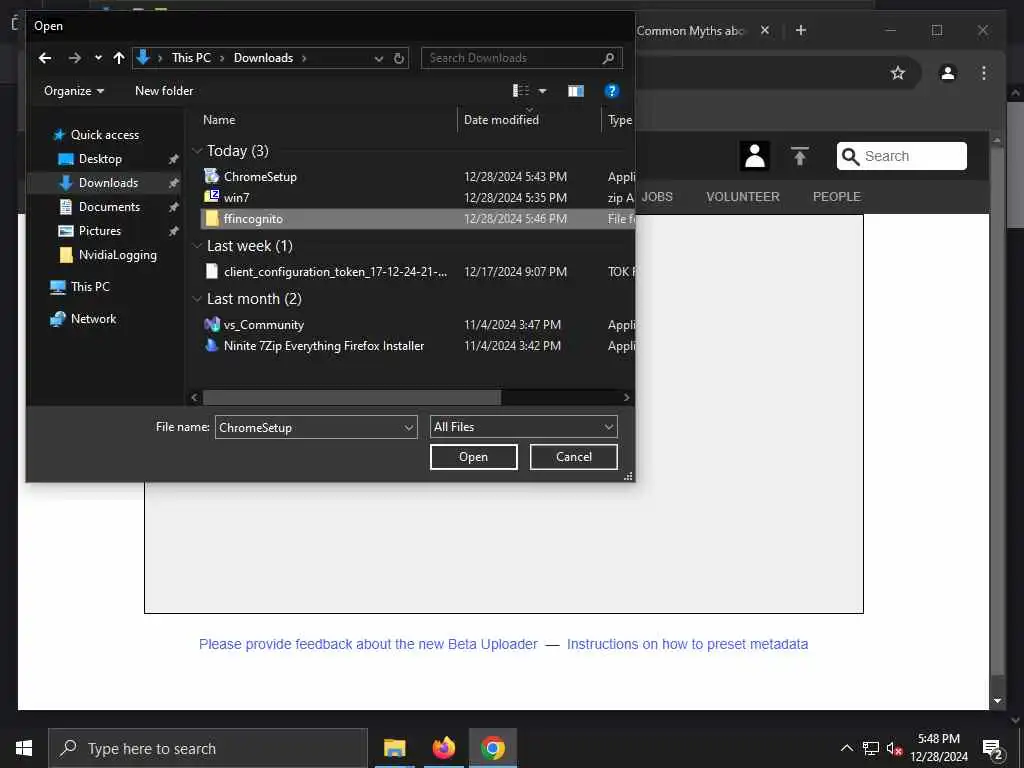Click the refresh icon in address bar
The width and height of the screenshot is (1024, 768).
pyautogui.click(x=399, y=58)
